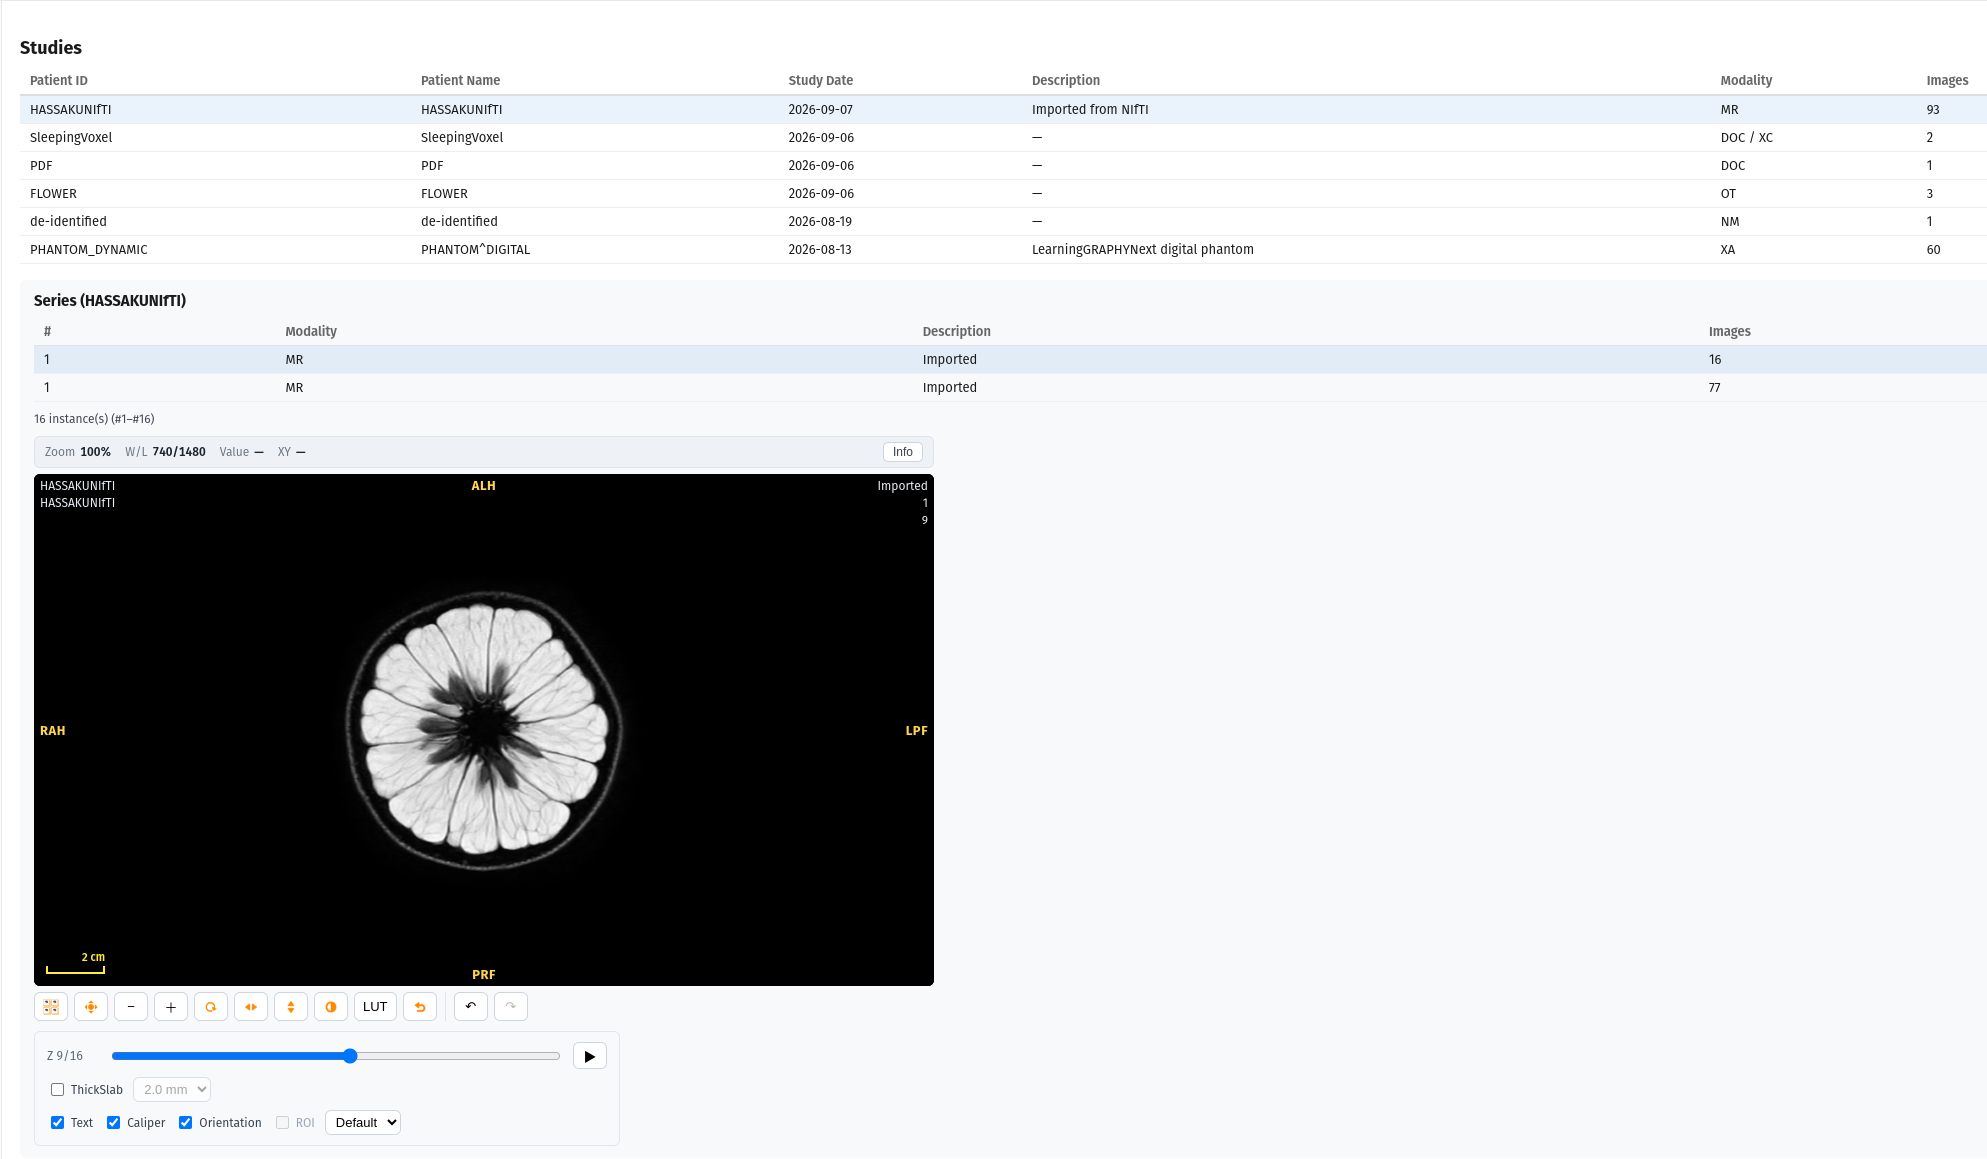The width and height of the screenshot is (1987, 1159).
Task: Select the FLOWER study row
Action: click(1003, 194)
